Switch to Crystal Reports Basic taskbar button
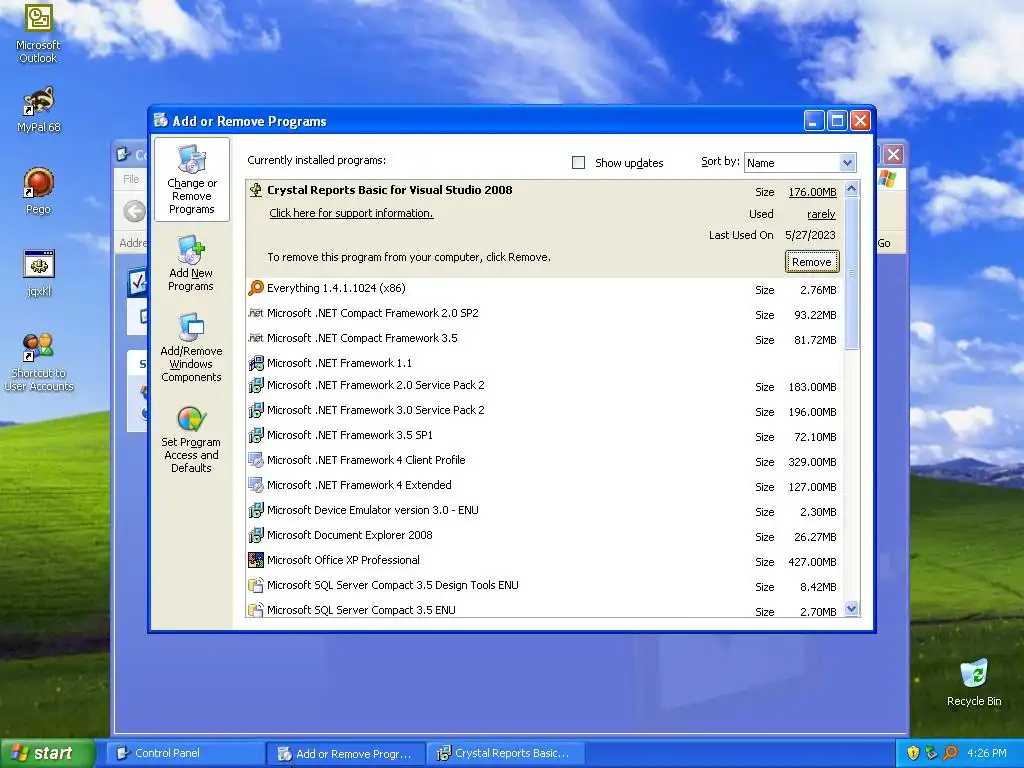This screenshot has width=1024, height=768. coord(506,753)
